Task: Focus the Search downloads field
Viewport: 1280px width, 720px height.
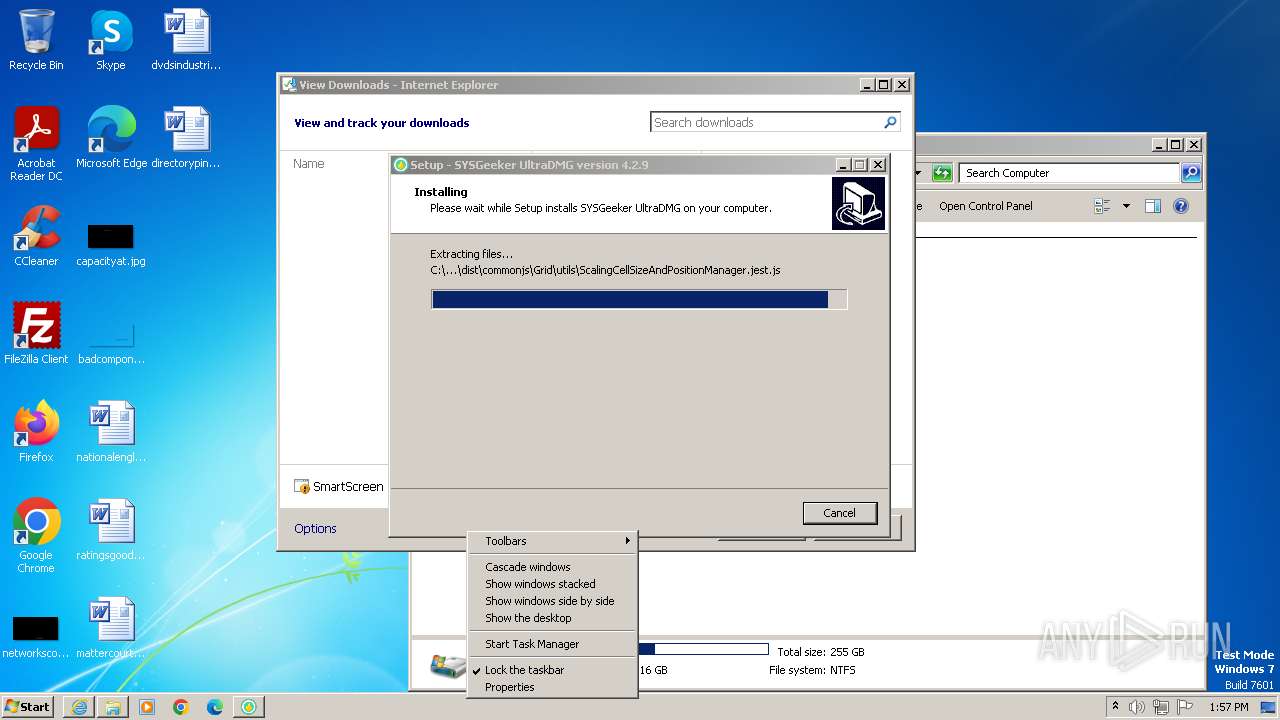Action: [766, 122]
